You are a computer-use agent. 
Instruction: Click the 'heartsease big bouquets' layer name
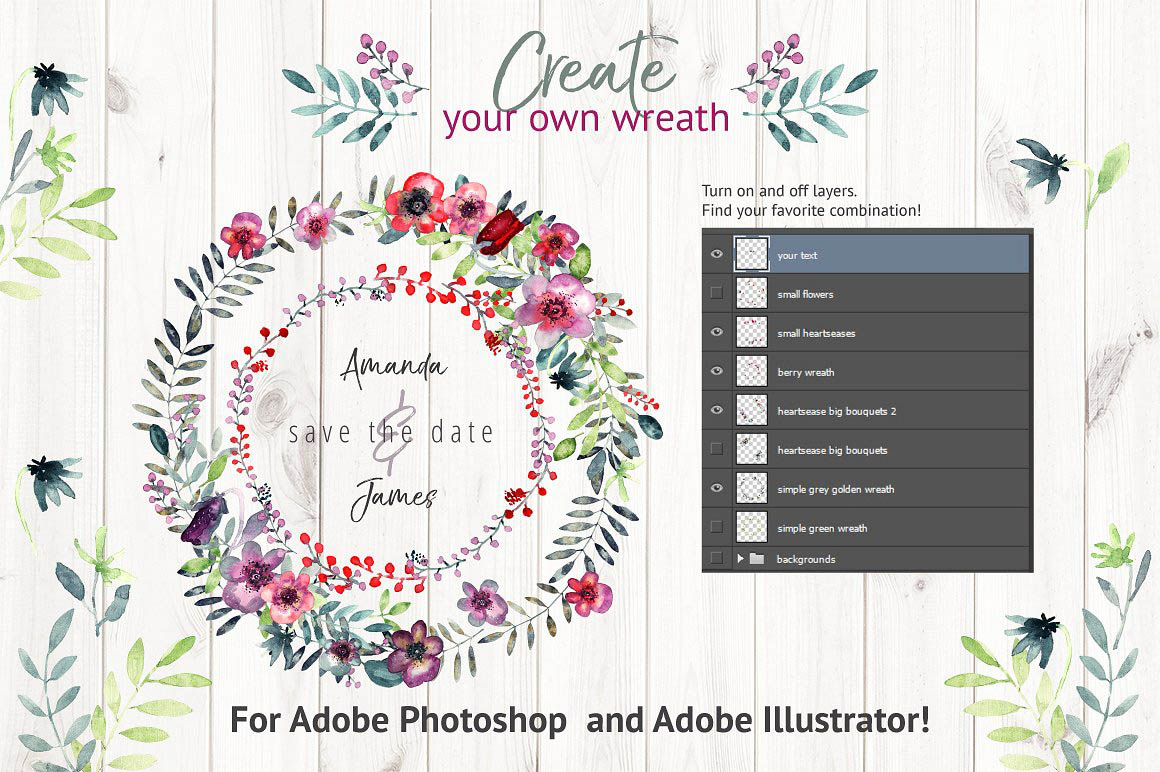pos(832,450)
